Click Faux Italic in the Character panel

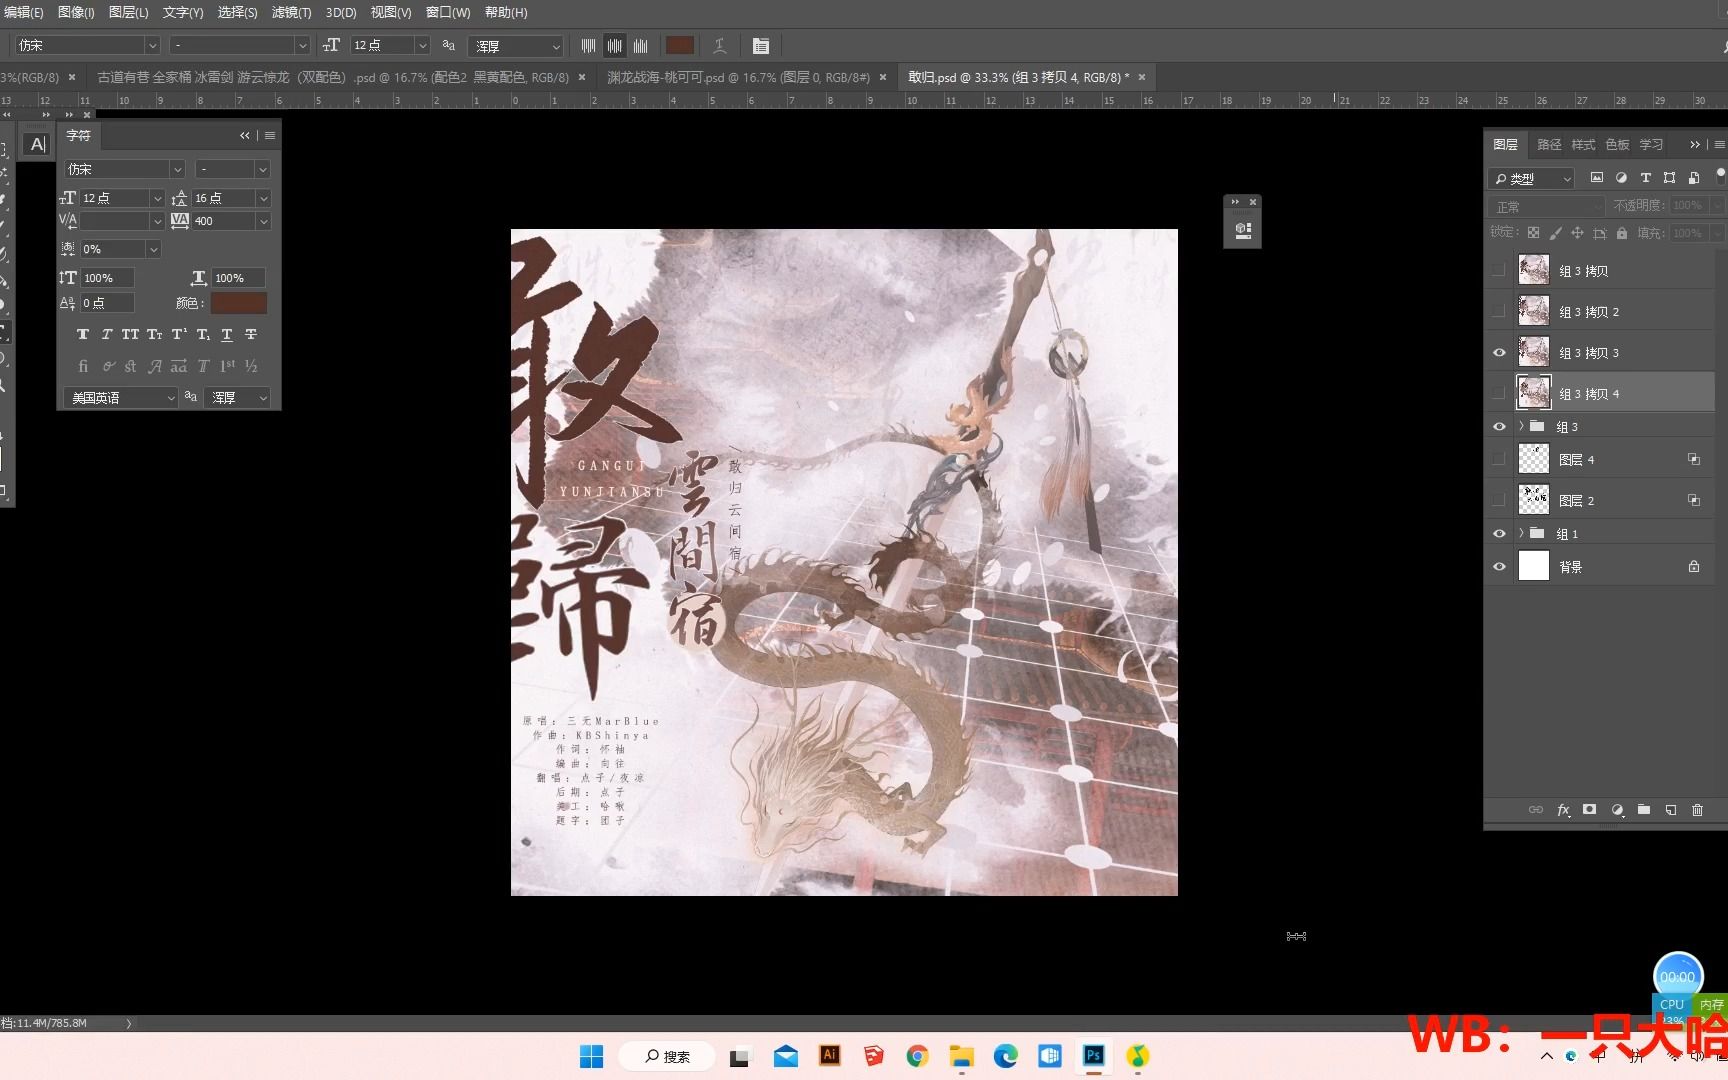pyautogui.click(x=107, y=335)
